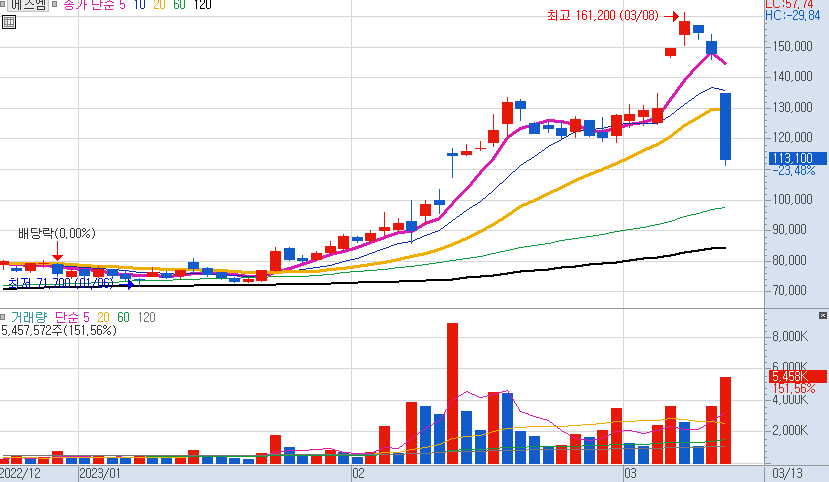This screenshot has height=482, width=829.
Task: Select the green 60-day price moving average label
Action: tap(179, 5)
